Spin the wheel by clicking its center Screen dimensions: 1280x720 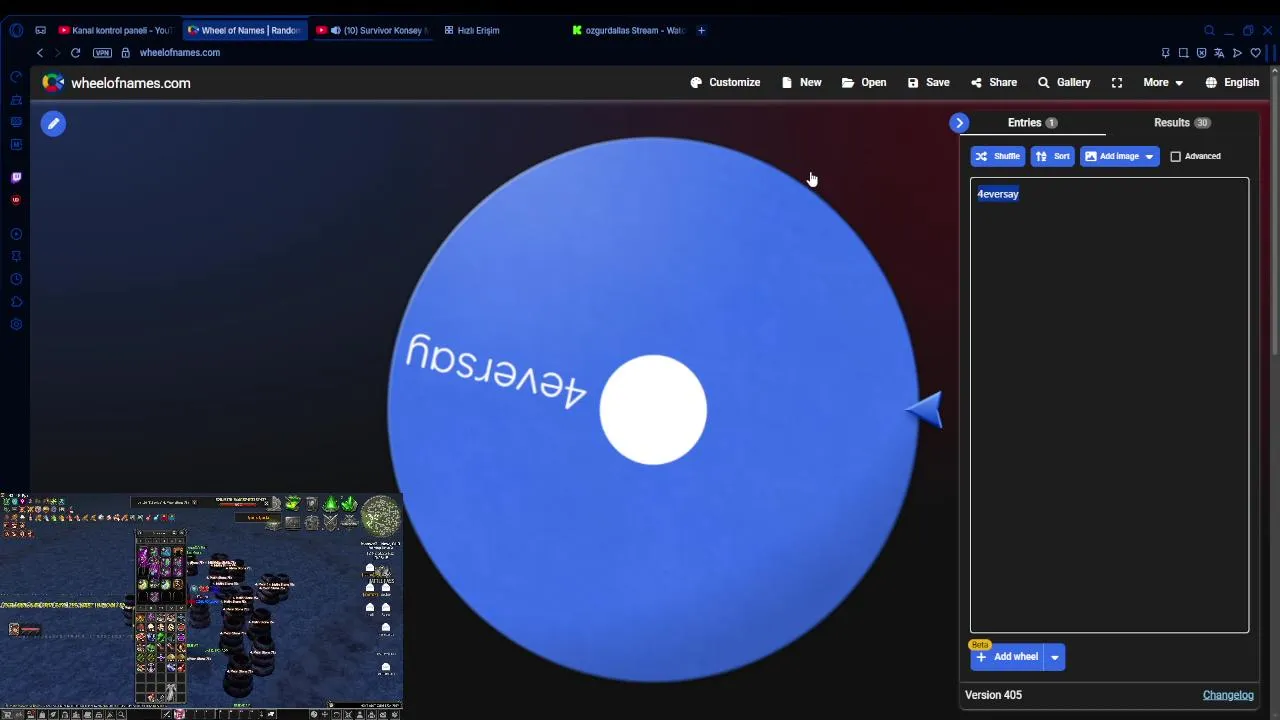point(653,410)
